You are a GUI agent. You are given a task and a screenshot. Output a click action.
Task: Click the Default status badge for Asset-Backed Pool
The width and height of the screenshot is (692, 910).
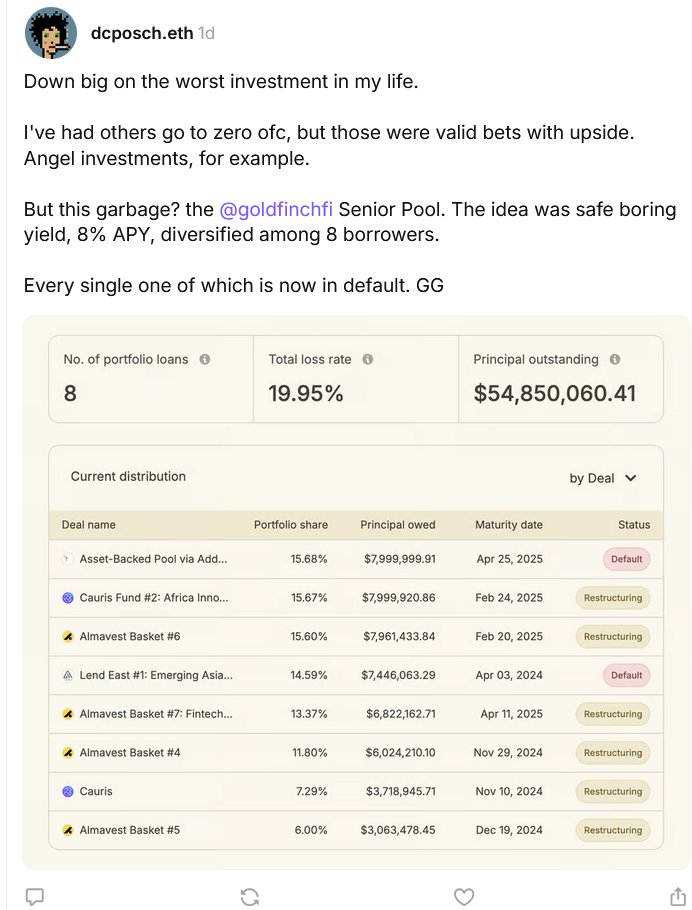(626, 559)
